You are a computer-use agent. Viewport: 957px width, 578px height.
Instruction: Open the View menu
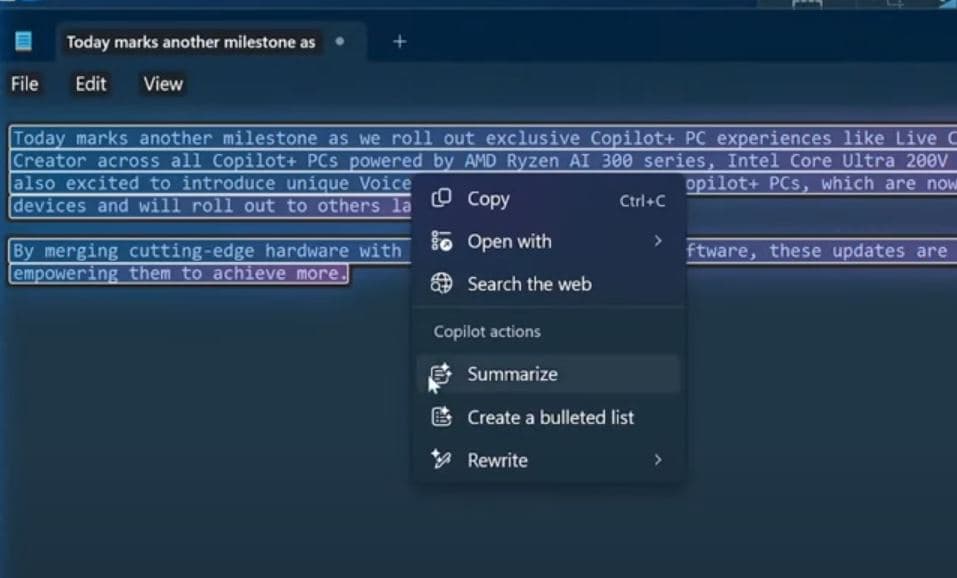click(162, 84)
